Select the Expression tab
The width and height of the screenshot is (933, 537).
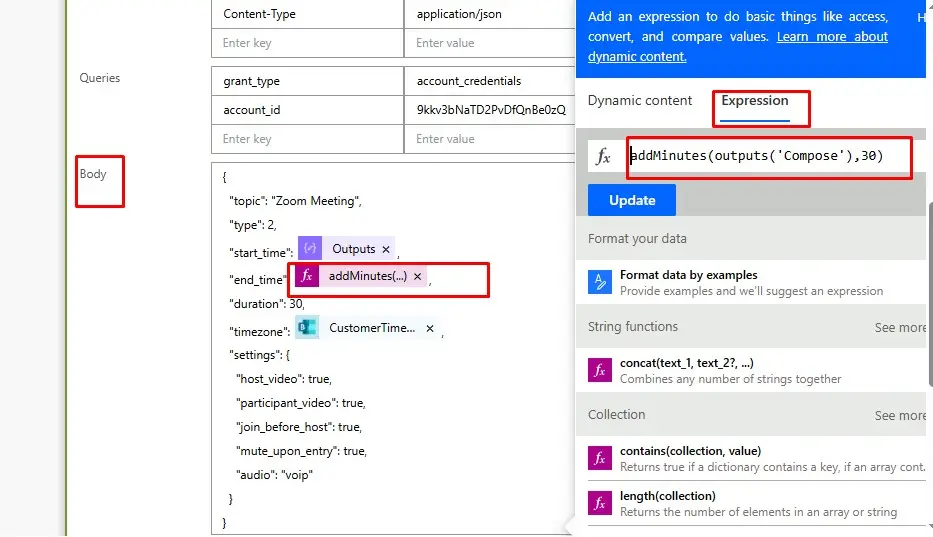click(x=755, y=101)
